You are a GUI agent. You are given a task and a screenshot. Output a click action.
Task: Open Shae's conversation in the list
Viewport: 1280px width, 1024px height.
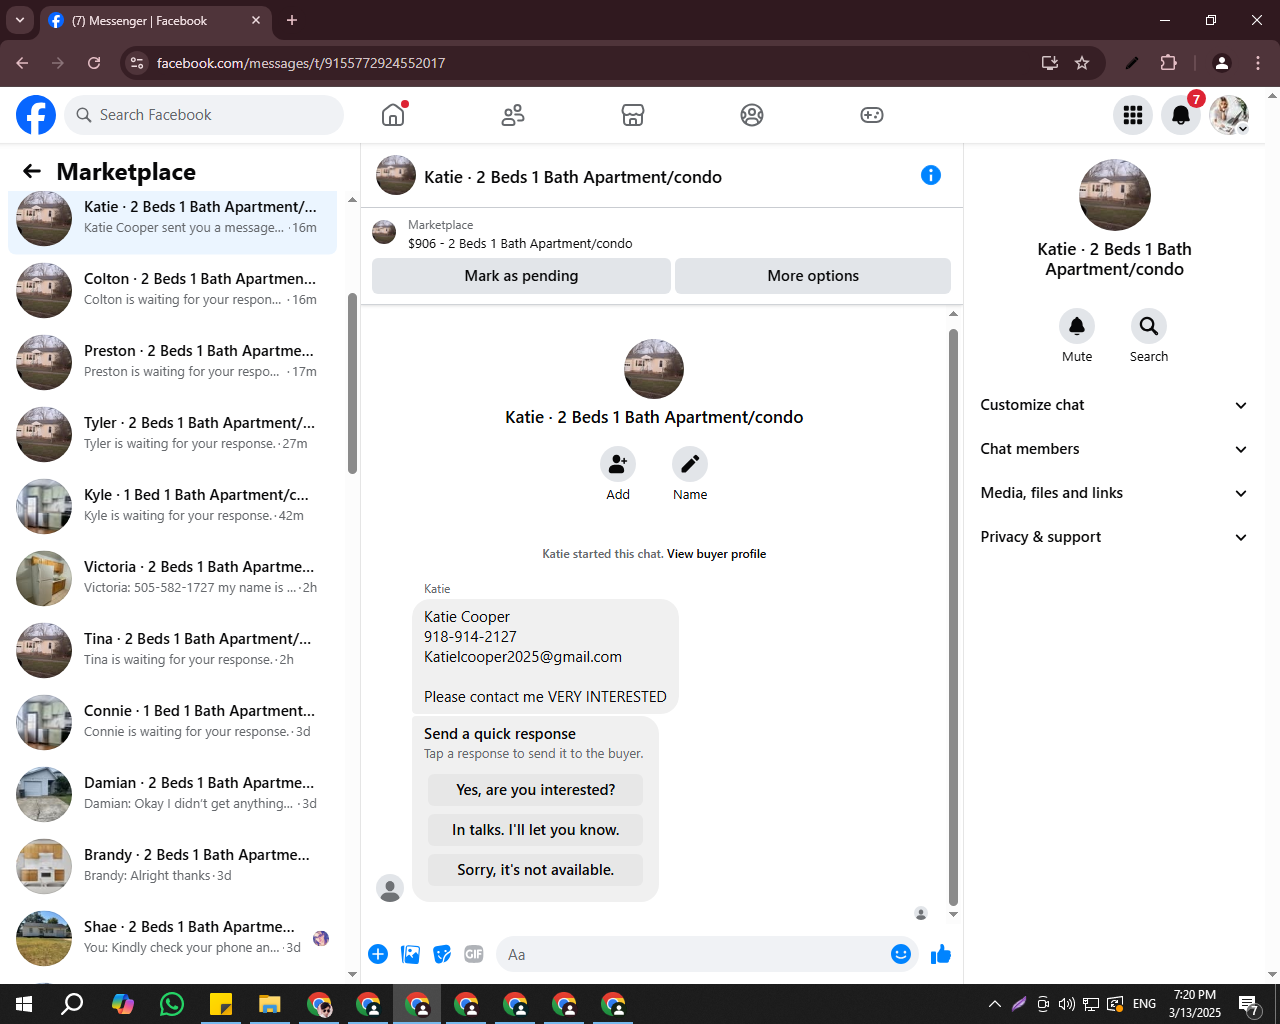click(172, 938)
